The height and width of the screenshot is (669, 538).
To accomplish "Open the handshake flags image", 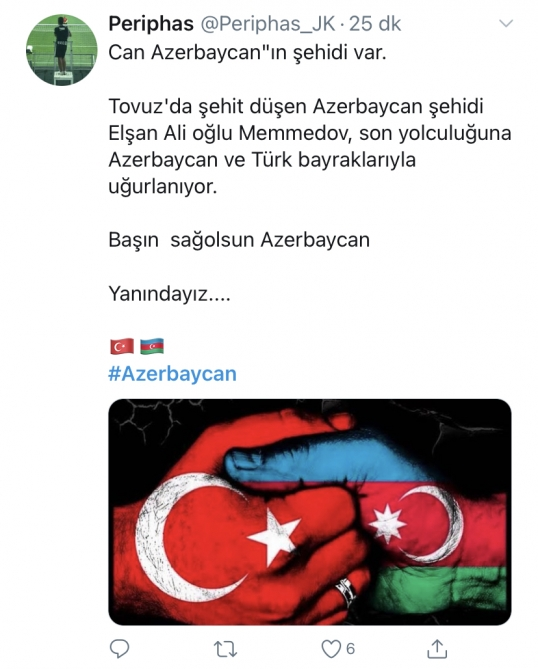I will coord(310,512).
